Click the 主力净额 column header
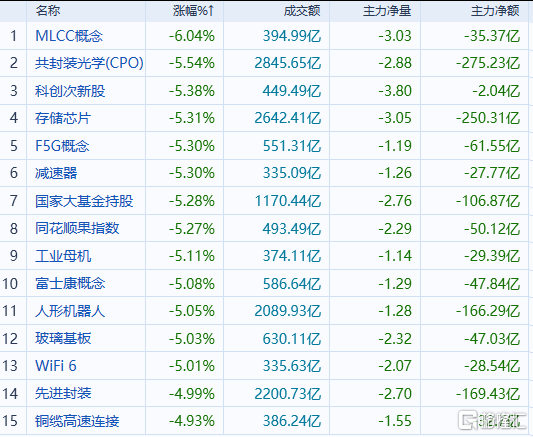The image size is (533, 437). [495, 11]
